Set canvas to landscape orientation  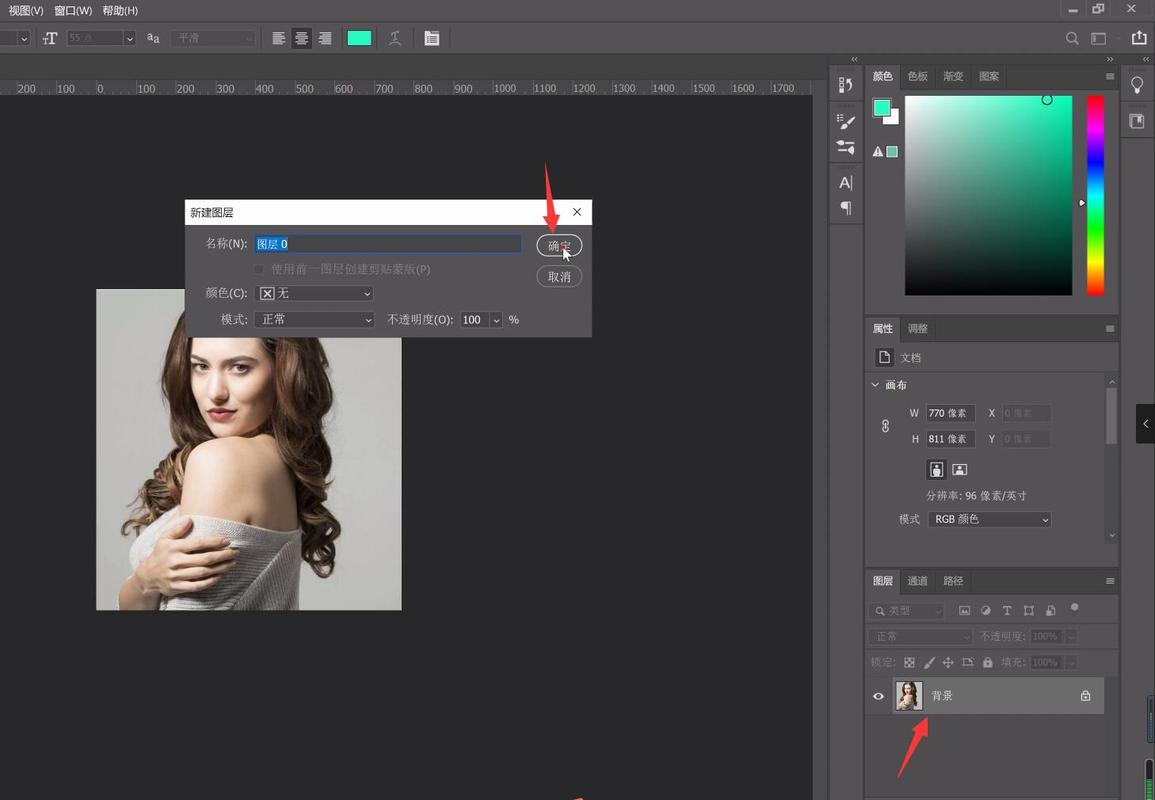pos(959,469)
